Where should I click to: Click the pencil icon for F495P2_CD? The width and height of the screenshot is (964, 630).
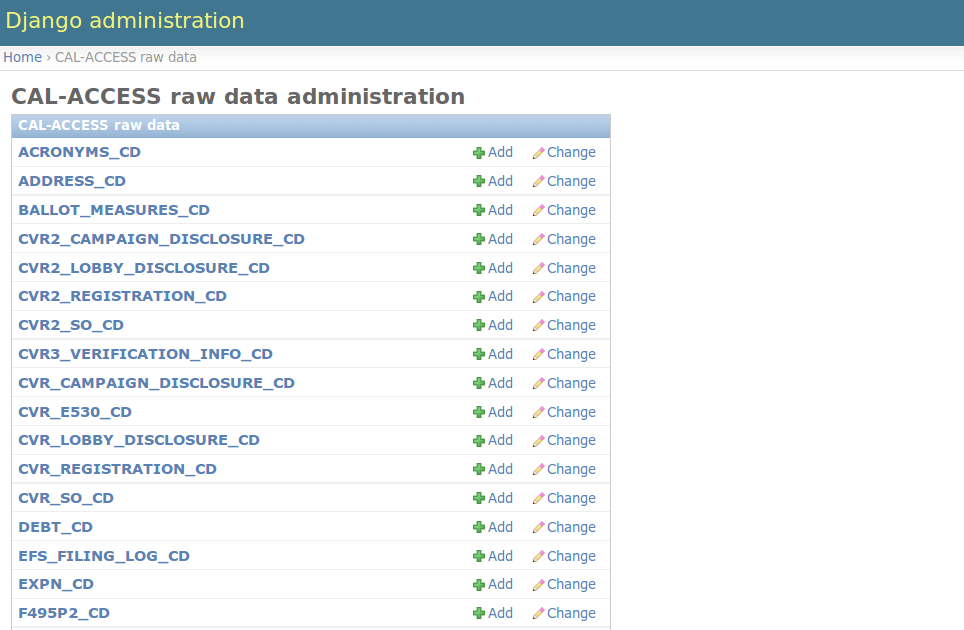pyautogui.click(x=539, y=614)
